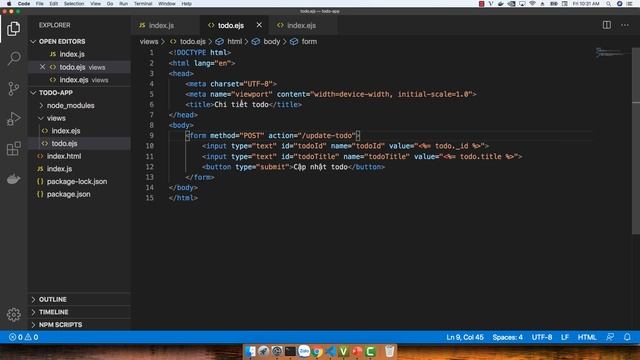The image size is (640, 360).
Task: Open the Trash in the Dock
Action: click(x=390, y=351)
